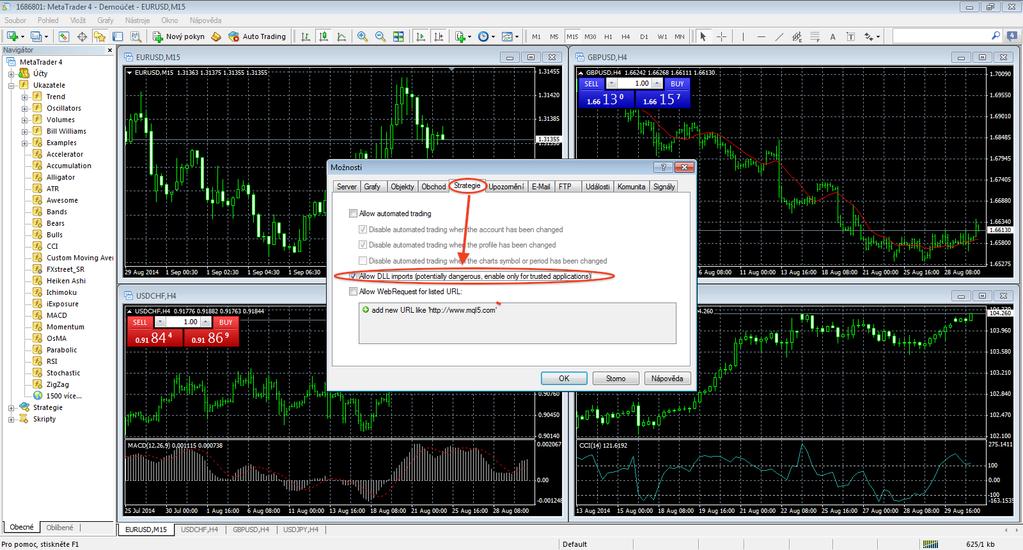Select the horizontal line drawing tool
The width and height of the screenshot is (1023, 550).
tap(761, 37)
